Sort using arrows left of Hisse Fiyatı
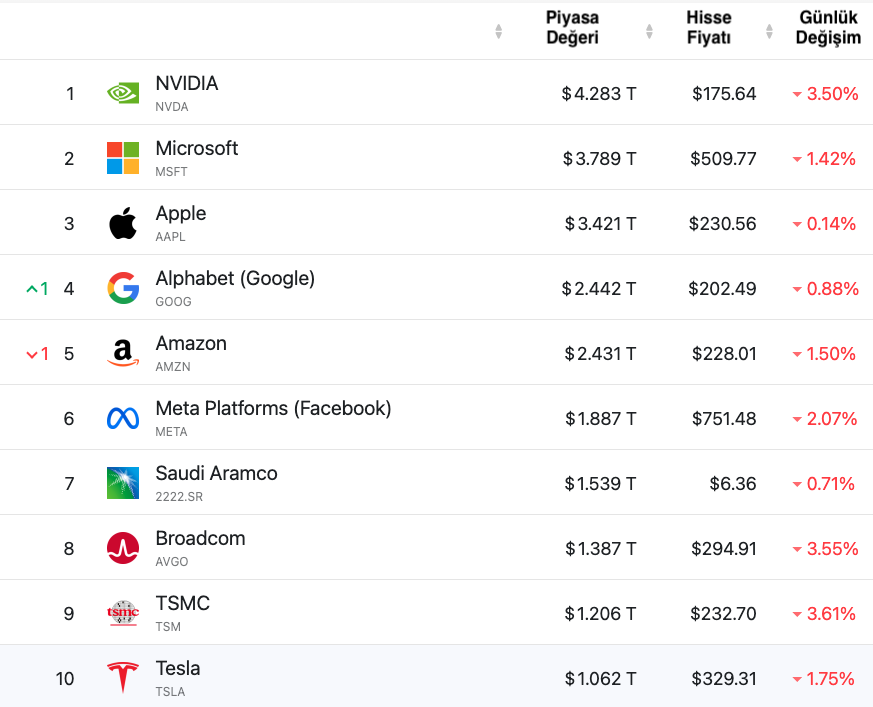This screenshot has height=707, width=873. coord(649,32)
